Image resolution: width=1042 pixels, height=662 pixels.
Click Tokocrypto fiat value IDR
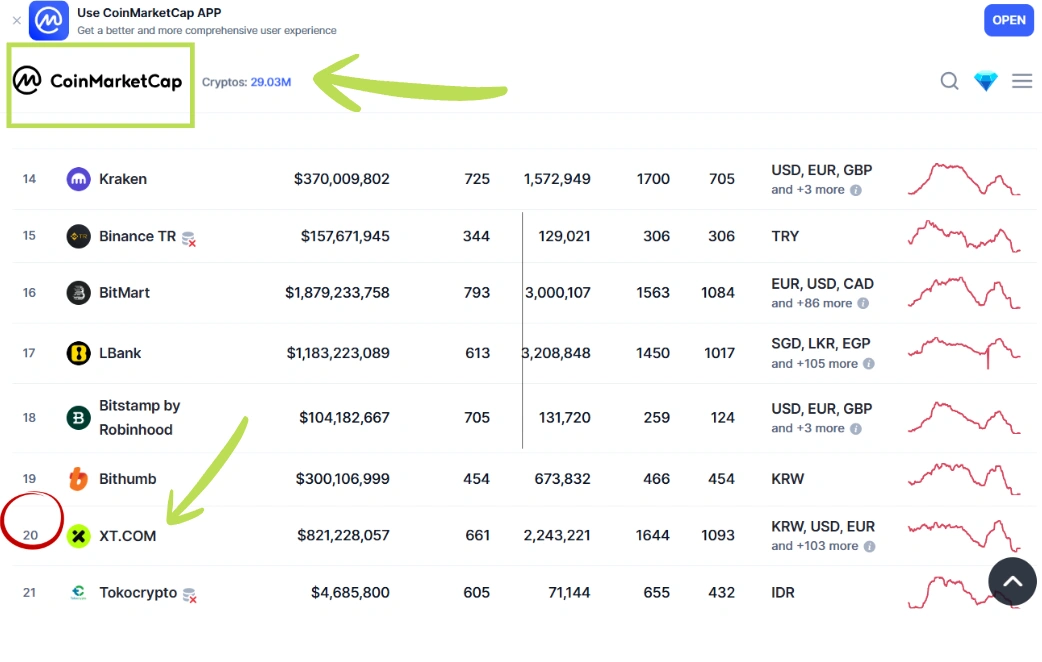point(783,592)
